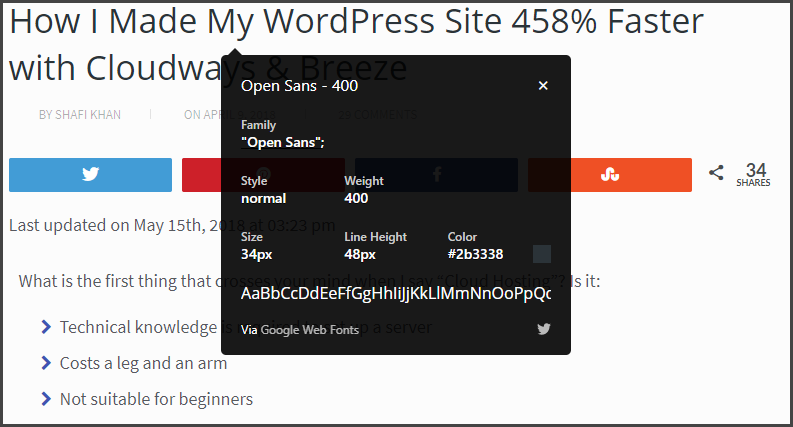The width and height of the screenshot is (793, 427).
Task: Click the popup title Open Sans - 400
Action: click(x=299, y=86)
